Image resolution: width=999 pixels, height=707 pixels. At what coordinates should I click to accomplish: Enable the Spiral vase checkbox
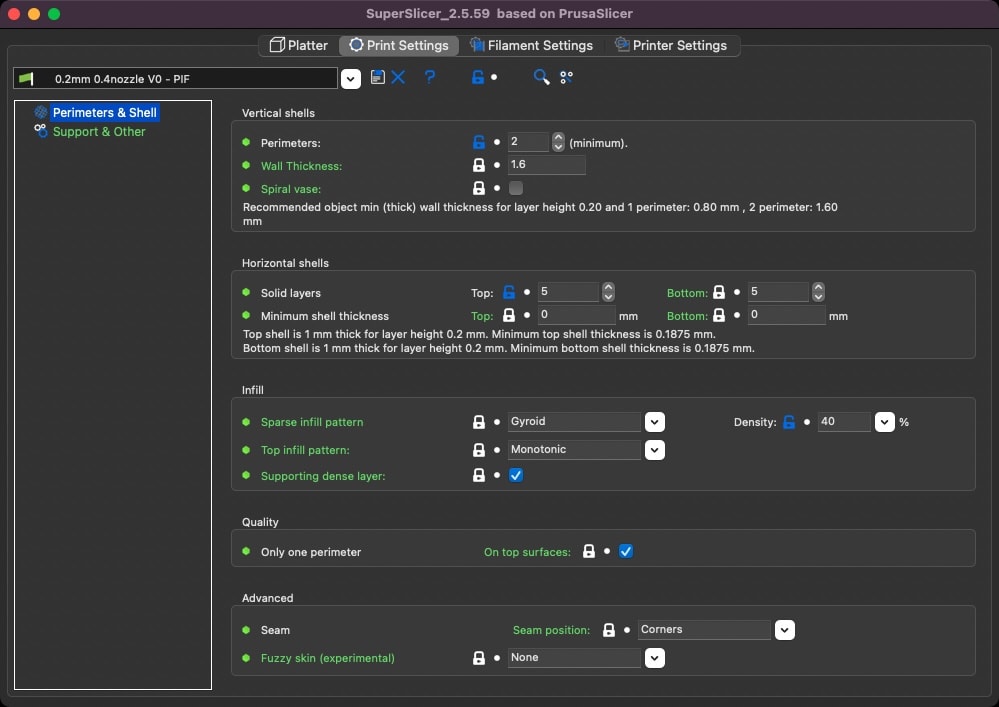coord(516,188)
